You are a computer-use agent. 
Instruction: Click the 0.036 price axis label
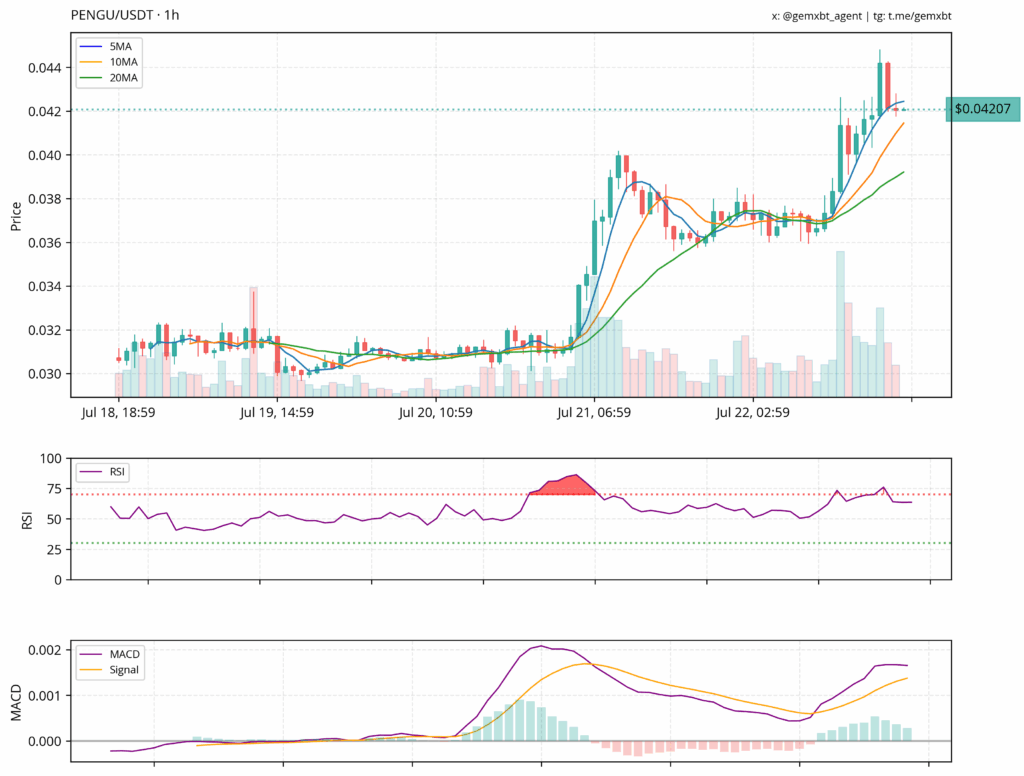click(x=44, y=243)
